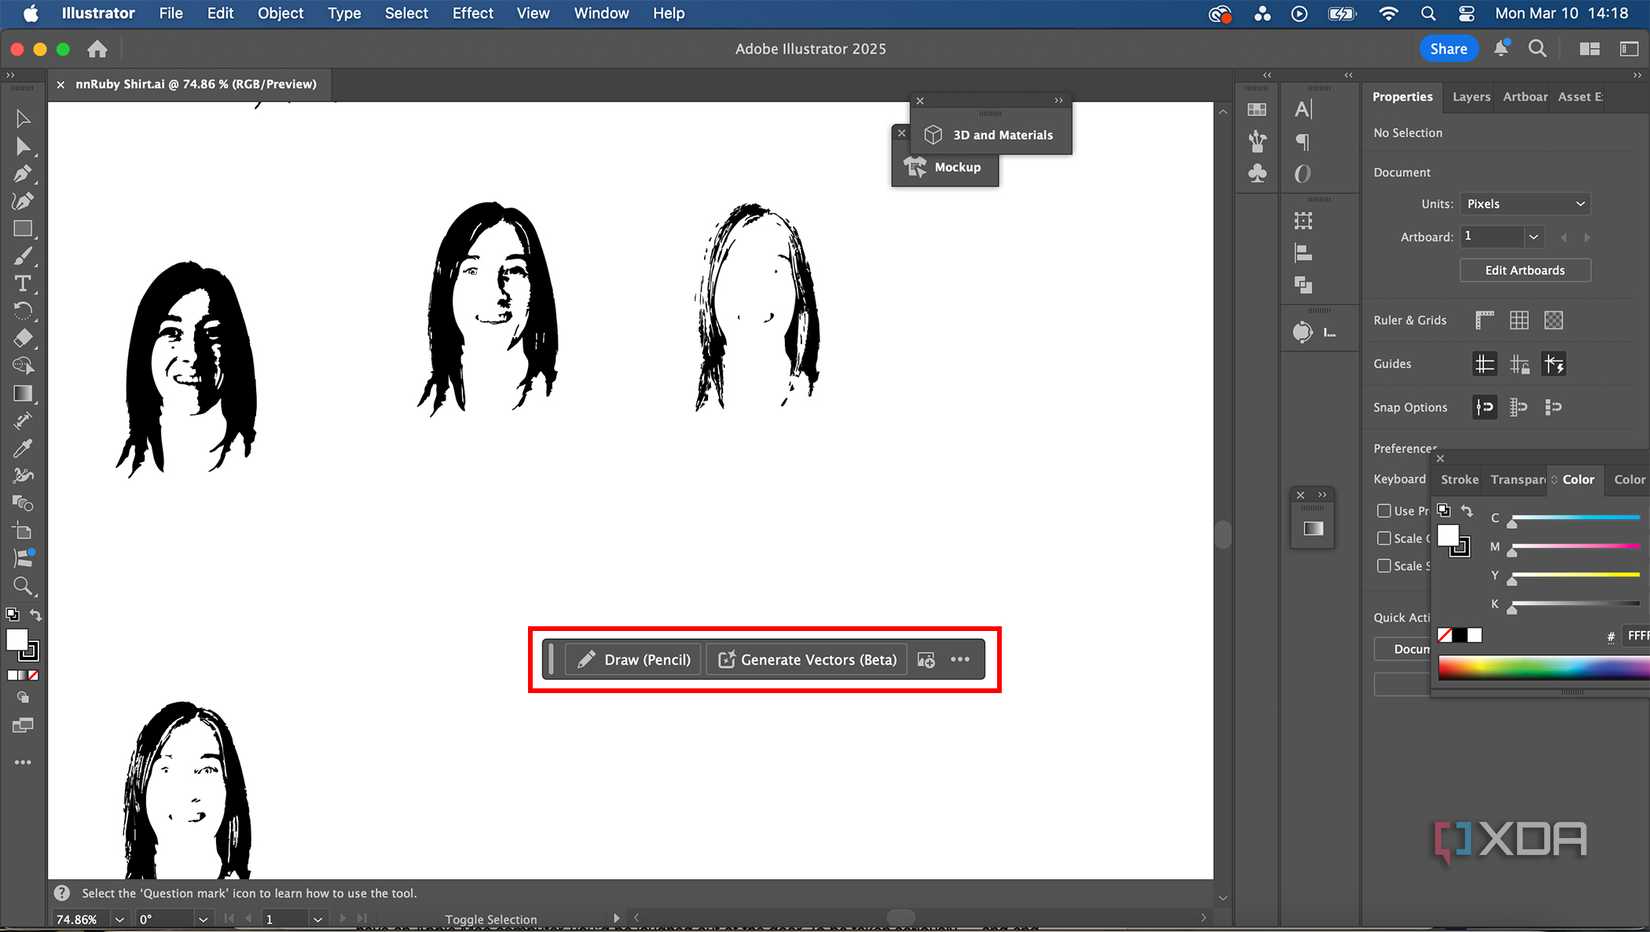Click Generate Vectors (Beta) in the task bar
Screen dimensions: 1650x932
(x=806, y=659)
